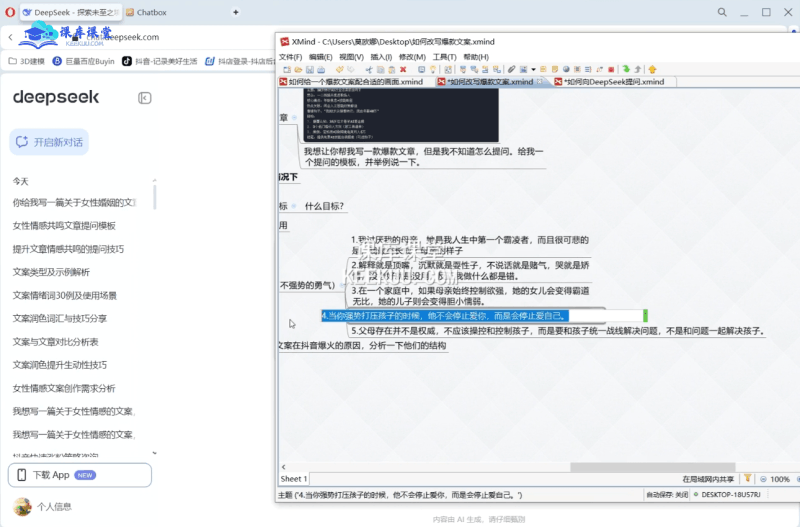This screenshot has width=800, height=527.
Task: Open the 3D建模 bookmark folder
Action: pos(27,61)
